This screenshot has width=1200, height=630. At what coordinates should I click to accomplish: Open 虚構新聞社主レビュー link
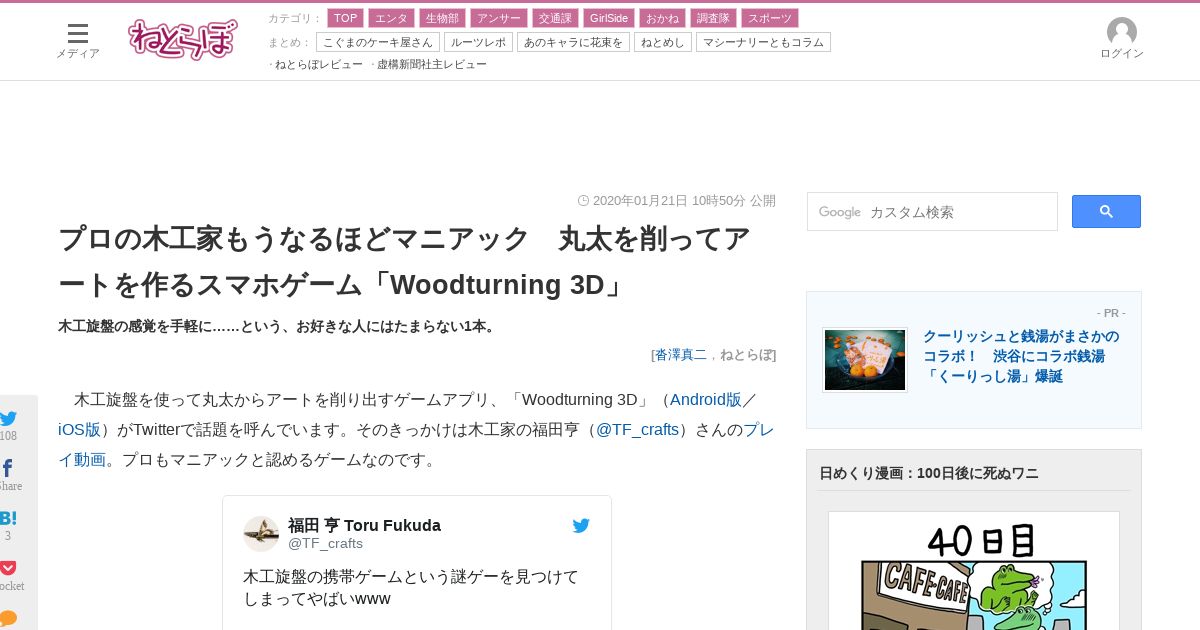click(x=432, y=64)
